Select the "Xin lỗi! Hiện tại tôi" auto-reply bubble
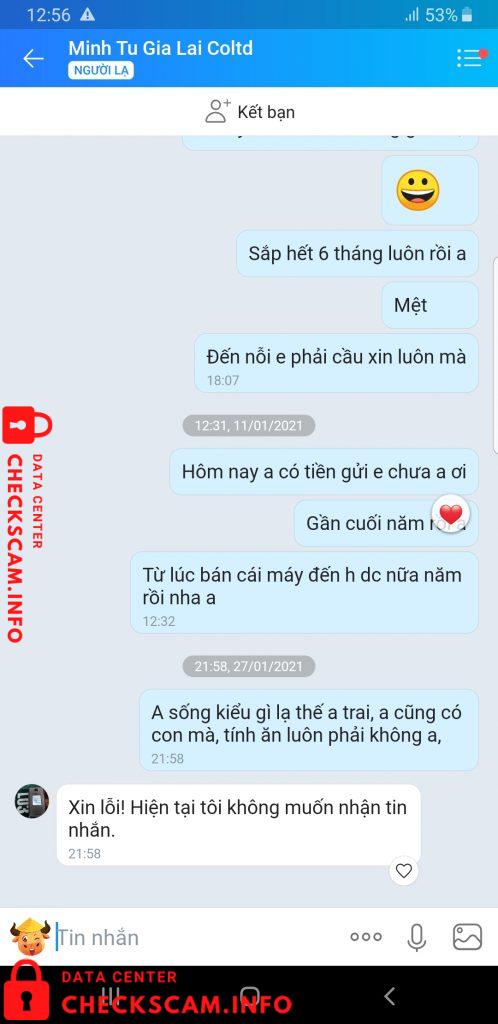The image size is (498, 1024). tap(238, 825)
